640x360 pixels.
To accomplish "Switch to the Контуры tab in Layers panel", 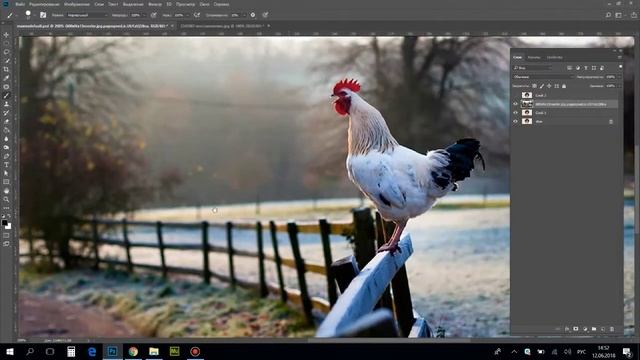I will pos(555,58).
